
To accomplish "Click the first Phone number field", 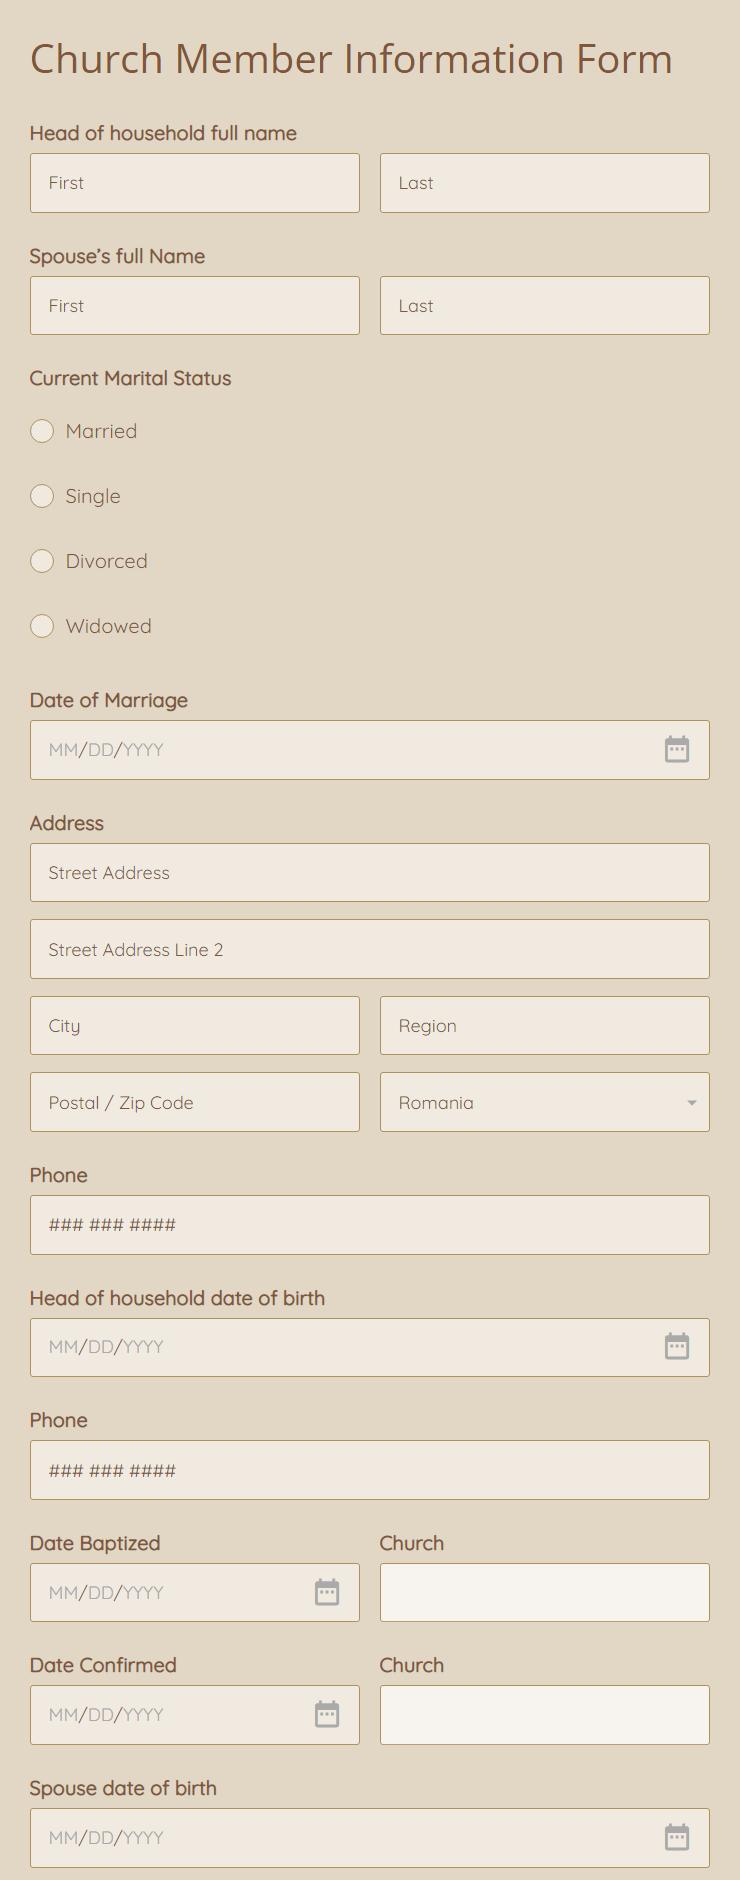I will [370, 1224].
